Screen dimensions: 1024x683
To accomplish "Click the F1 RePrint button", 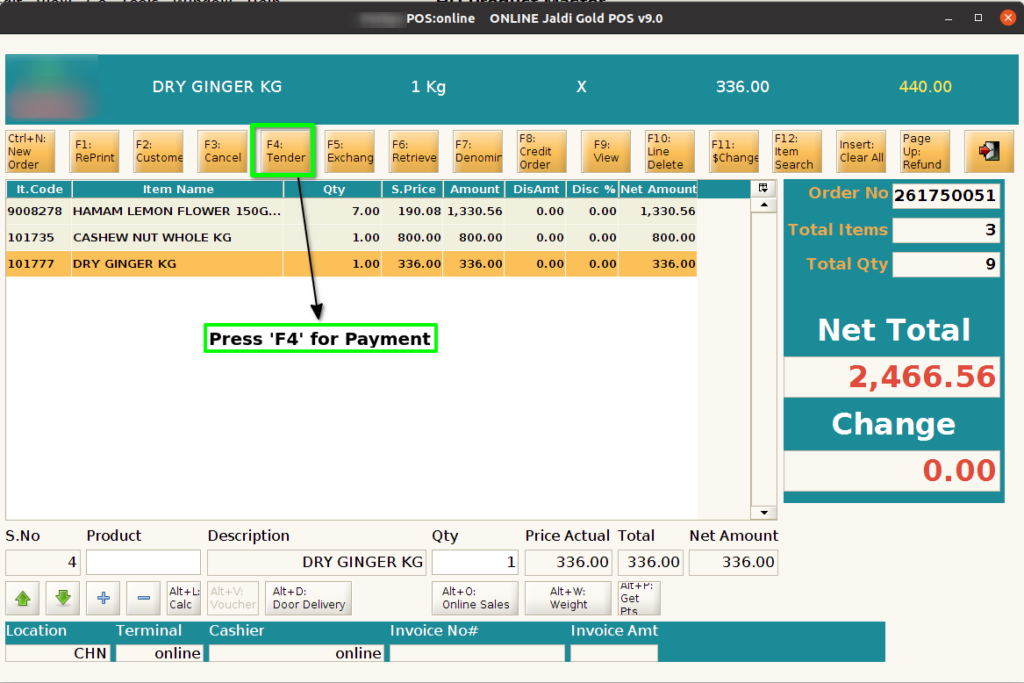I will coord(94,151).
